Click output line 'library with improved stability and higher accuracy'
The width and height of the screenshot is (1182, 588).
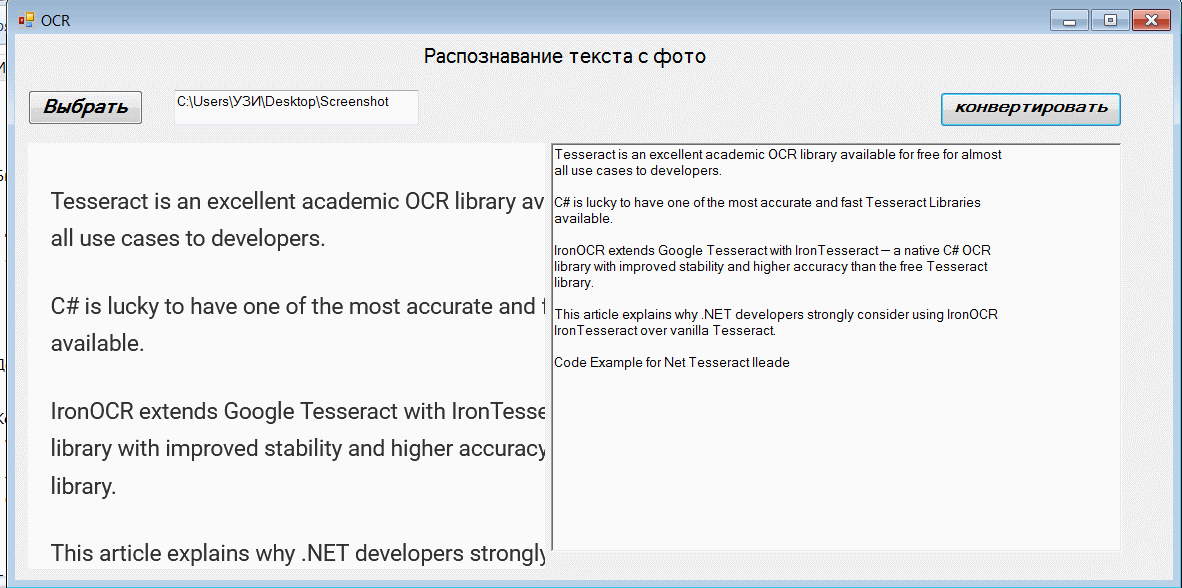click(771, 267)
